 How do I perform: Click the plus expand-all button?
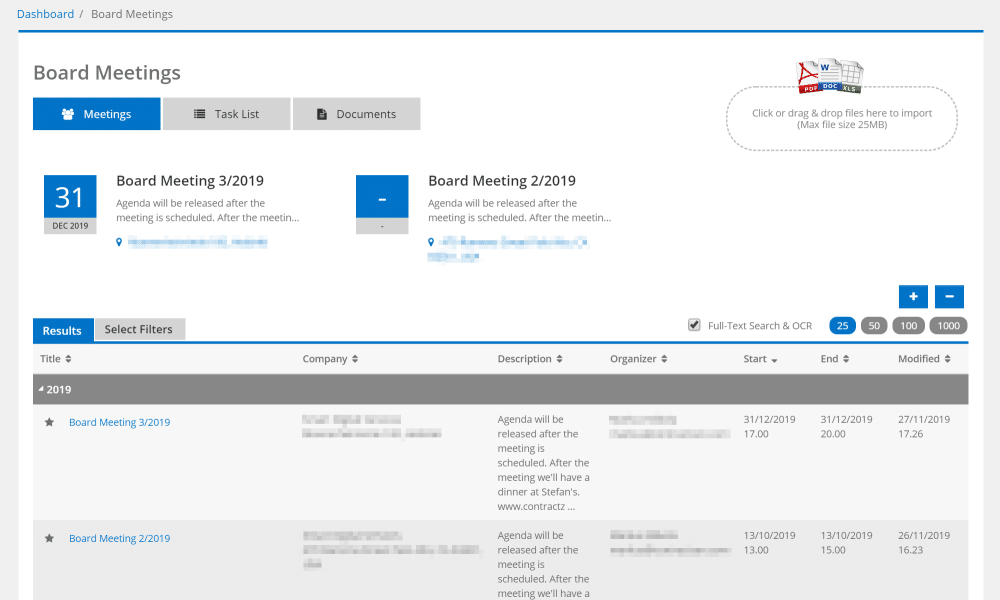pos(913,296)
